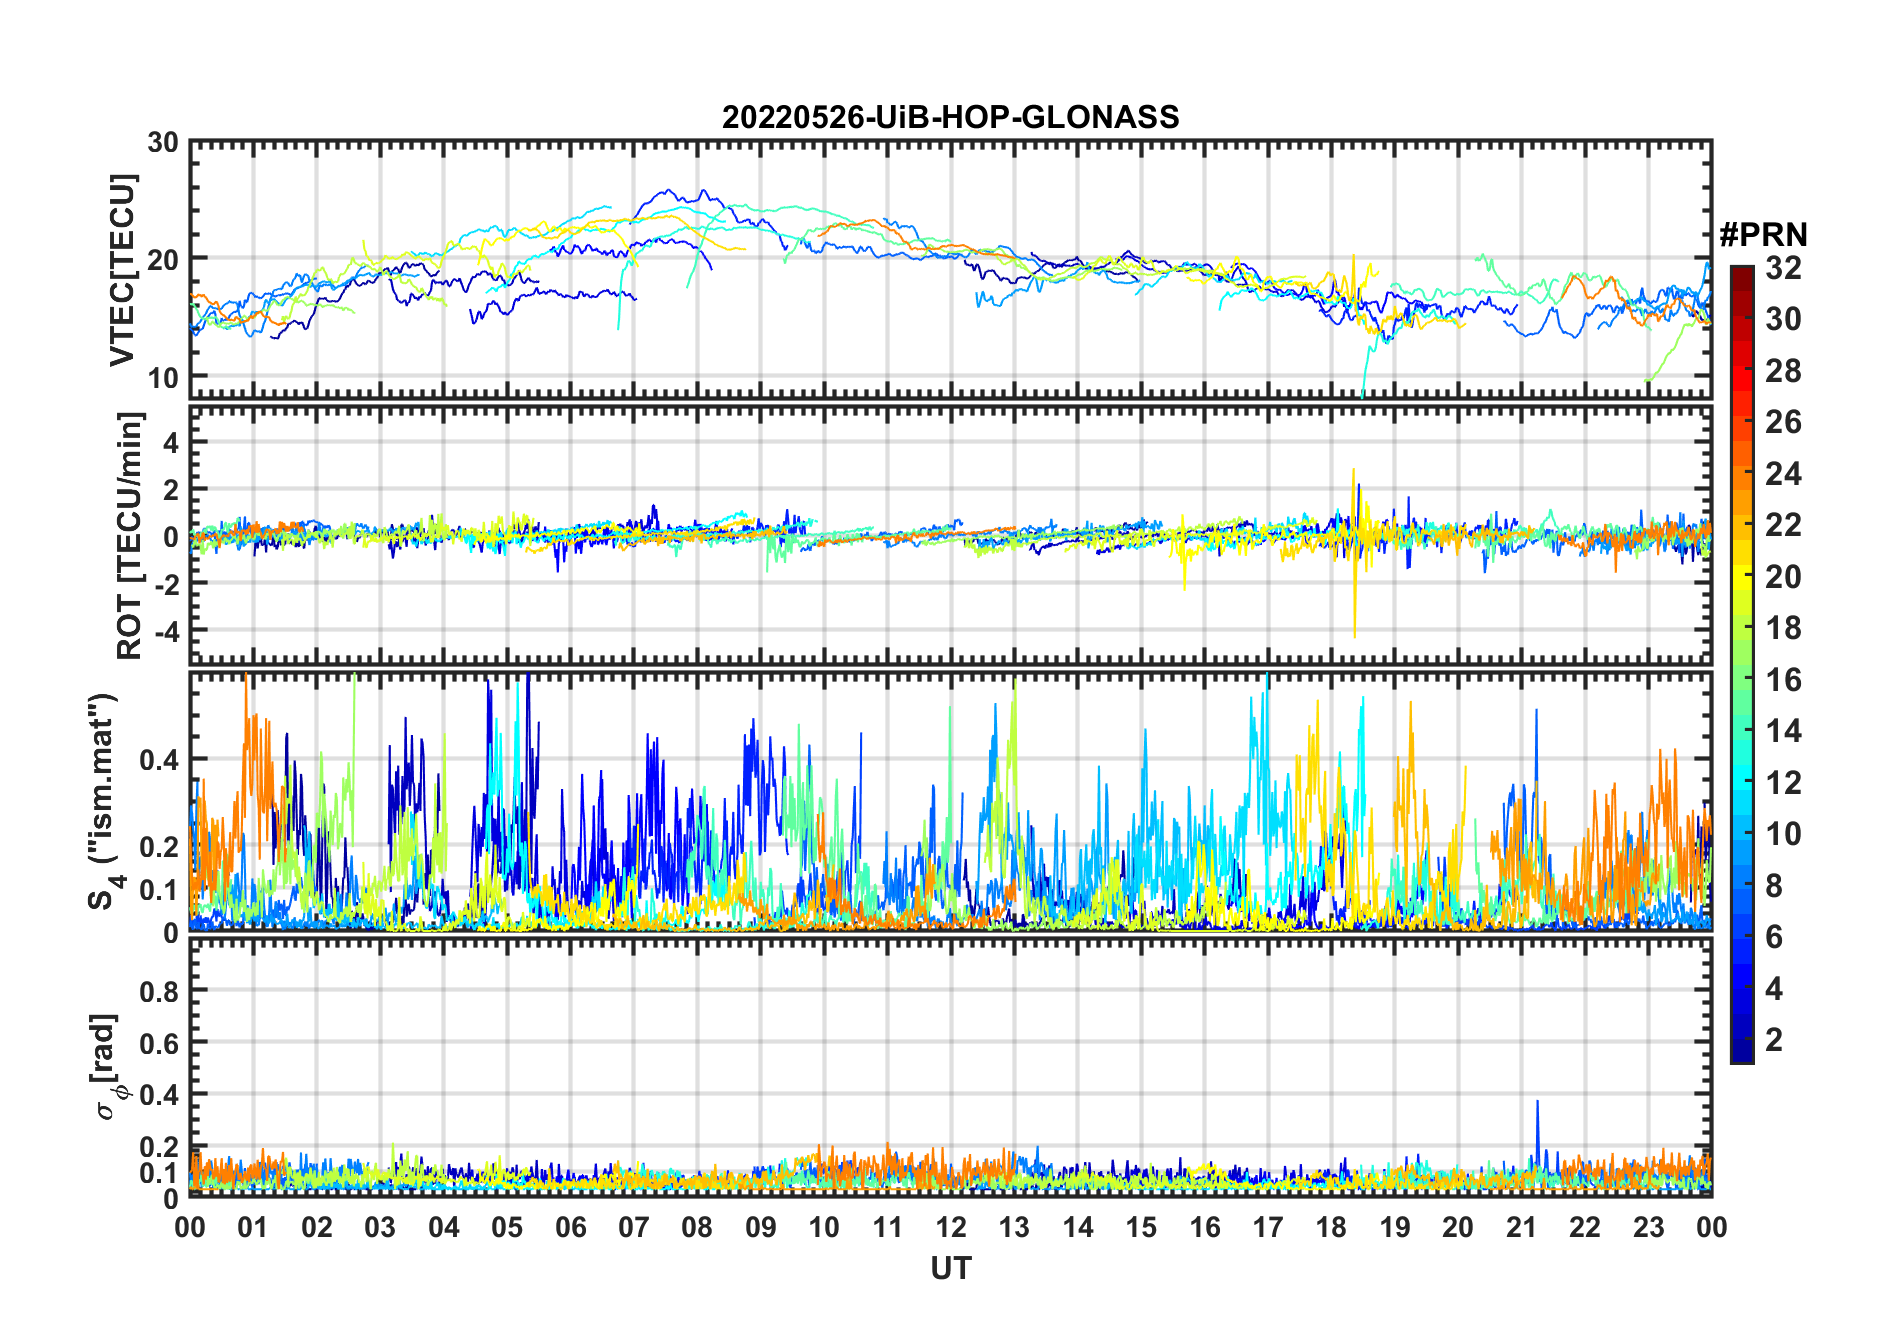The width and height of the screenshot is (1902, 1330).
Task: Click the leftmost 00 tick label on the UT axis
Action: coord(190,1227)
